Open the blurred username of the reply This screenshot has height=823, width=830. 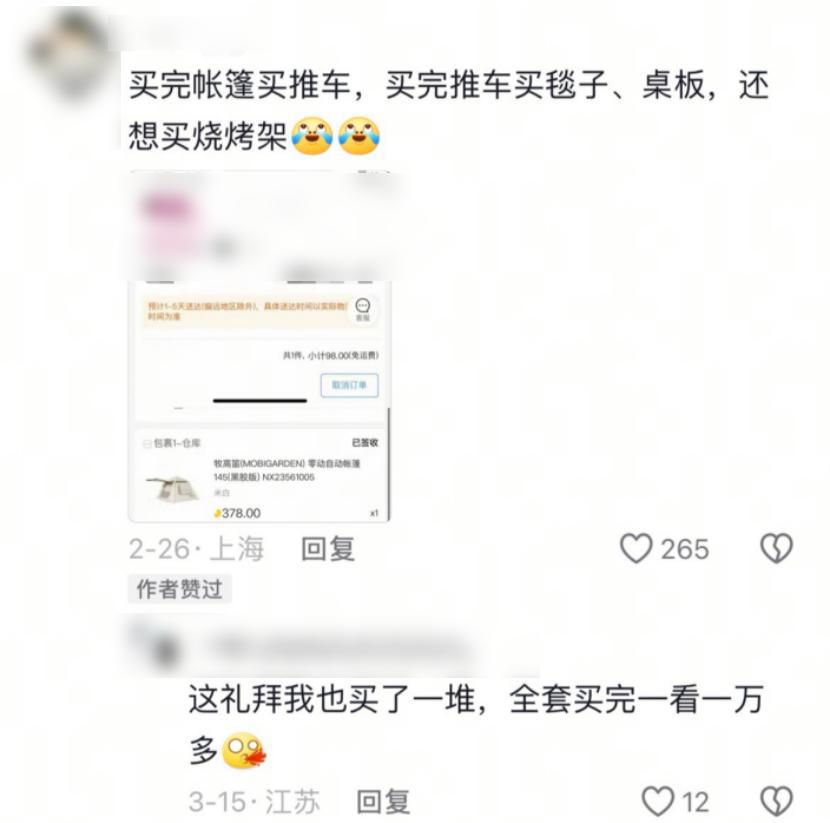(339, 648)
